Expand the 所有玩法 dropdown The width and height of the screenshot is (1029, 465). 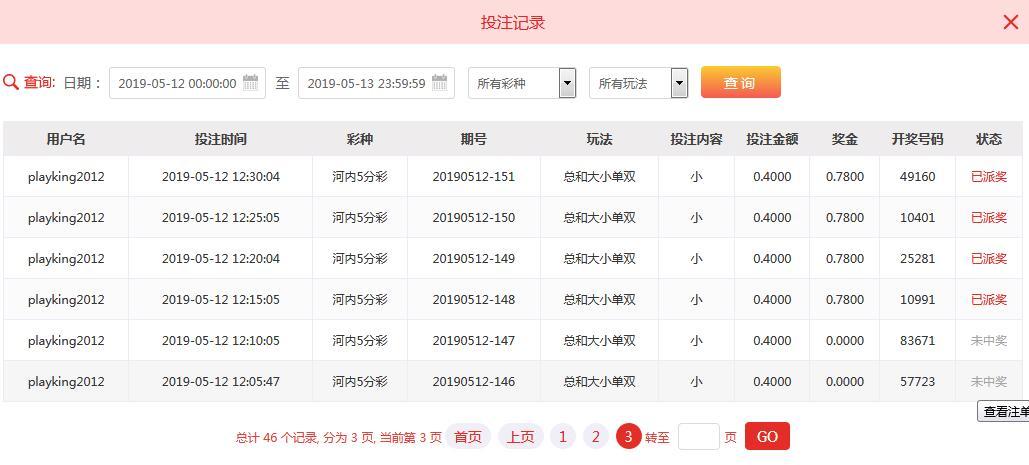(x=679, y=83)
